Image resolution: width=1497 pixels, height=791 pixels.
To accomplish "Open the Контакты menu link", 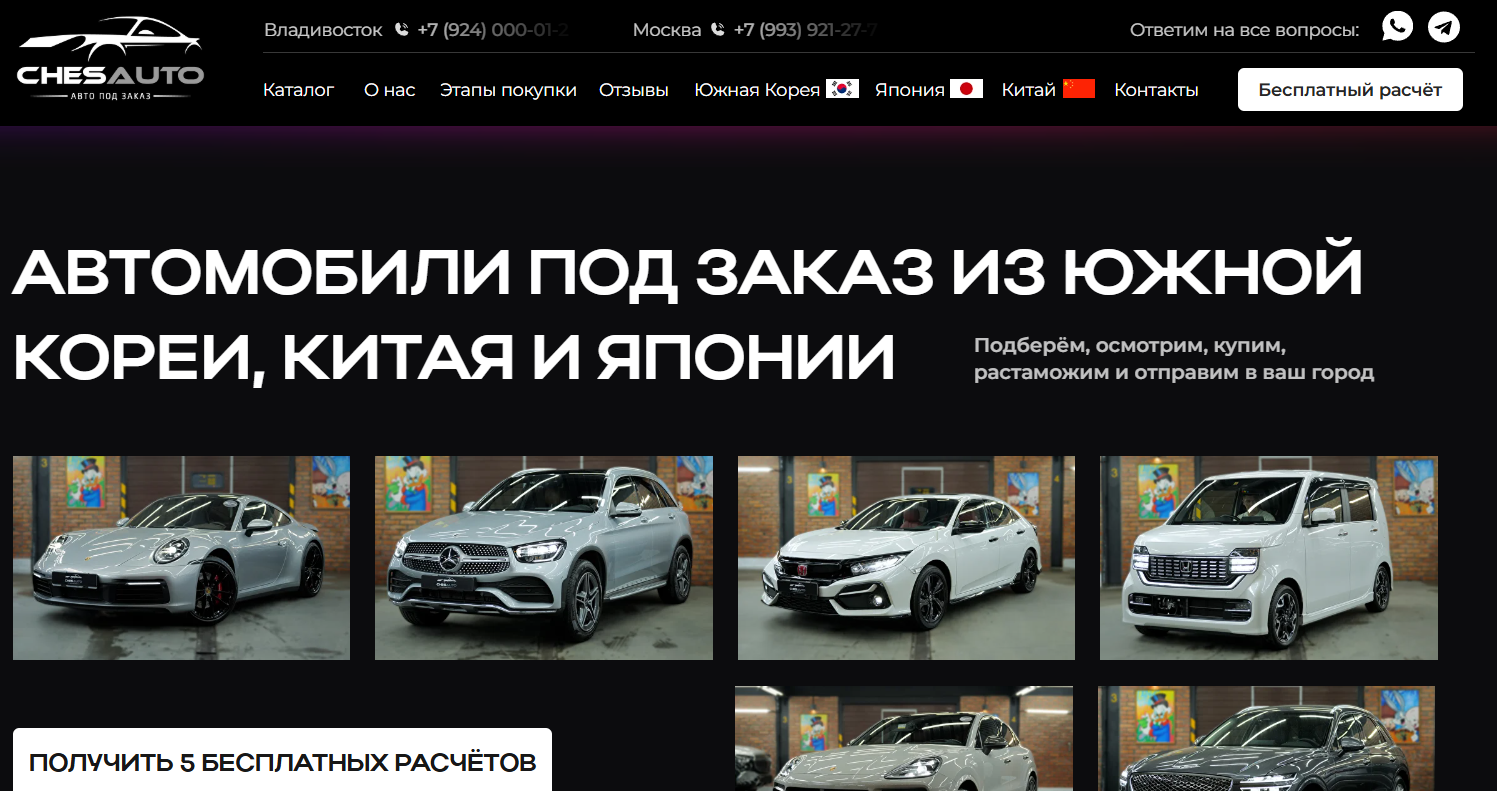I will (1156, 90).
